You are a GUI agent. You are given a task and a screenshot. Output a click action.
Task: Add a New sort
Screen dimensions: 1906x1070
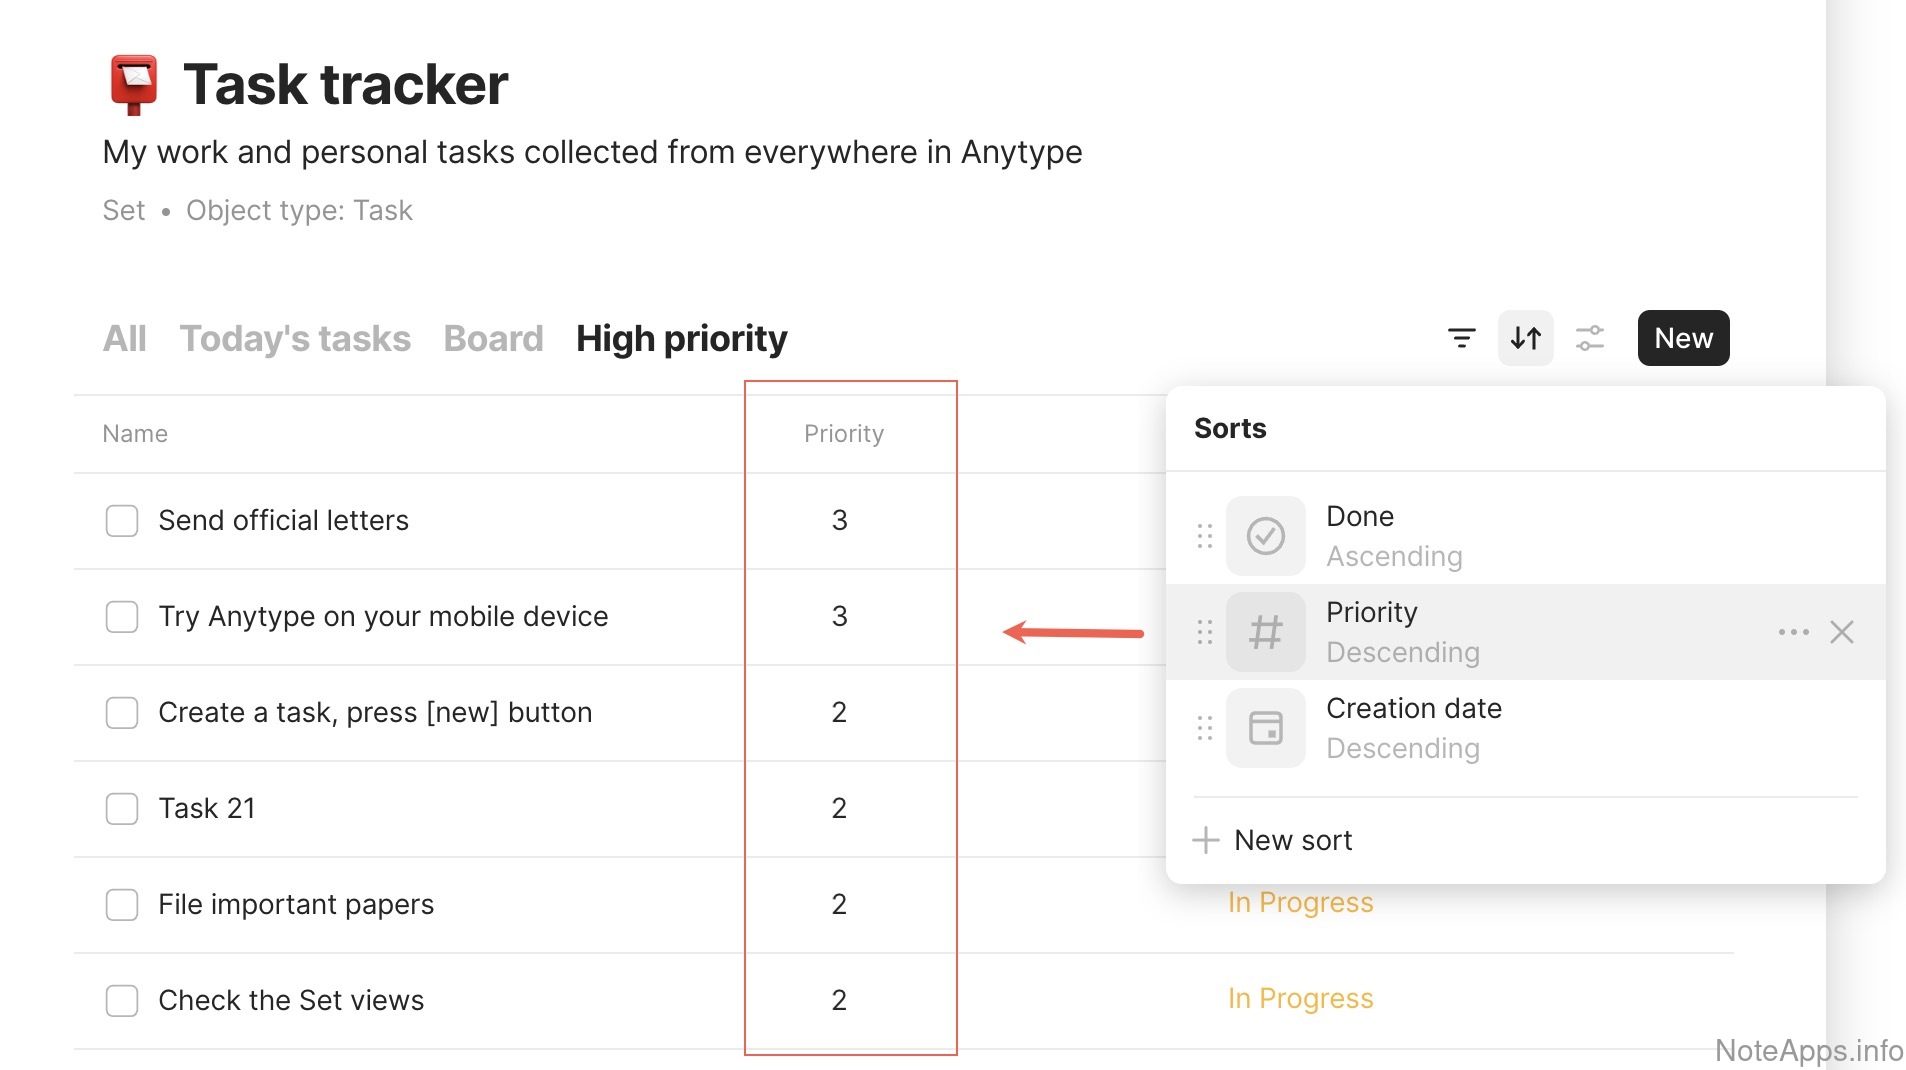tap(1273, 840)
